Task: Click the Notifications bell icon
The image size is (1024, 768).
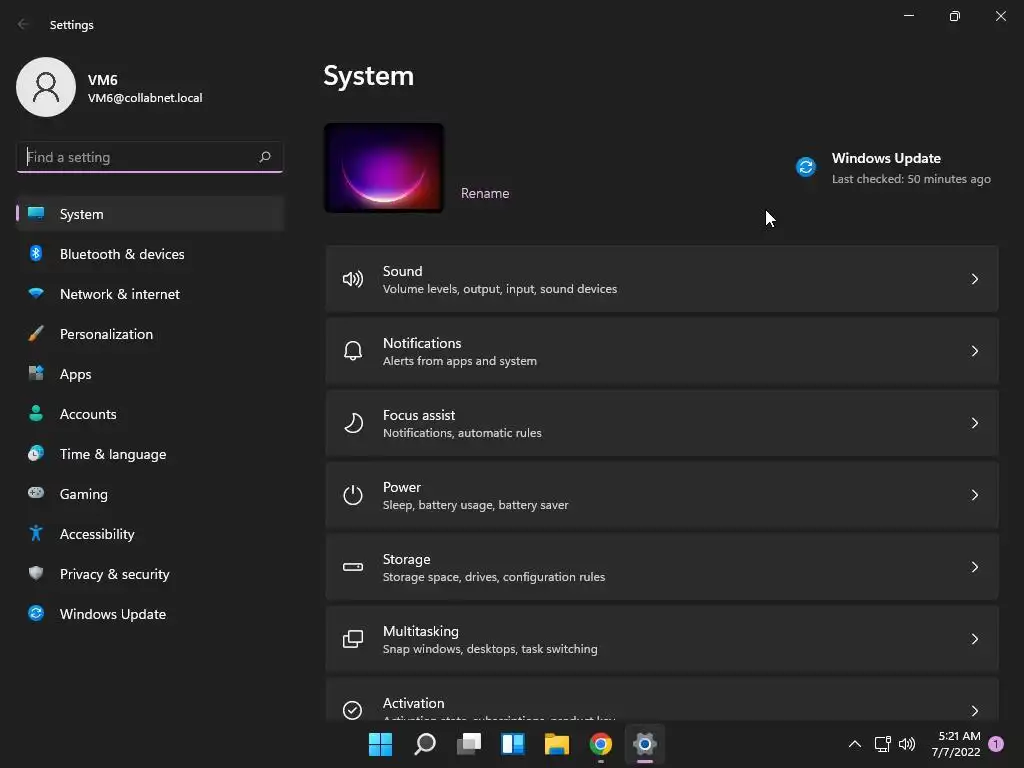Action: tap(353, 351)
